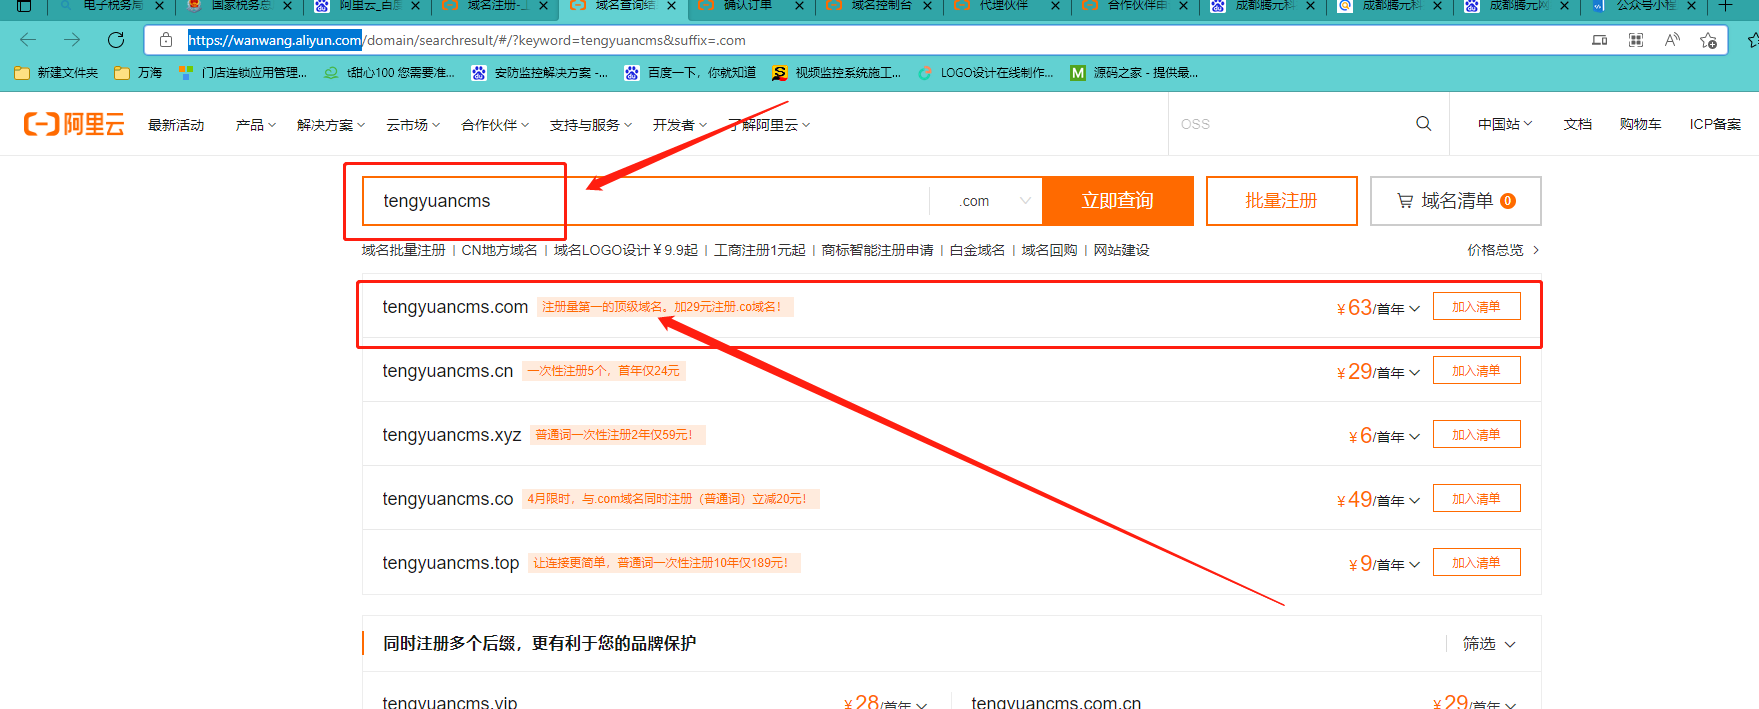1759x709 pixels.
Task: Click the 立即查询 search button
Action: [x=1118, y=201]
